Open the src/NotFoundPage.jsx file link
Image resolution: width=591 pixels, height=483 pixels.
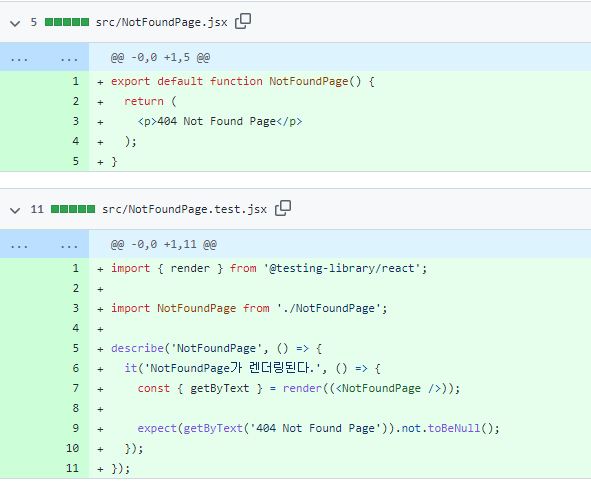[161, 22]
